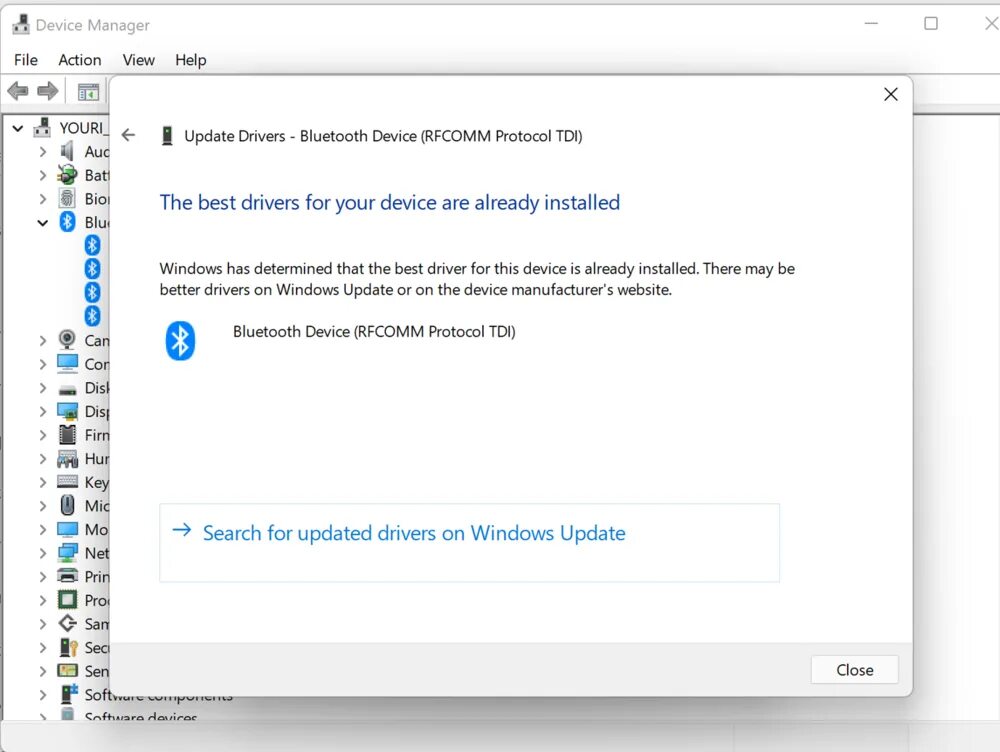This screenshot has height=752, width=1000.
Task: Open the File menu
Action: (x=26, y=60)
